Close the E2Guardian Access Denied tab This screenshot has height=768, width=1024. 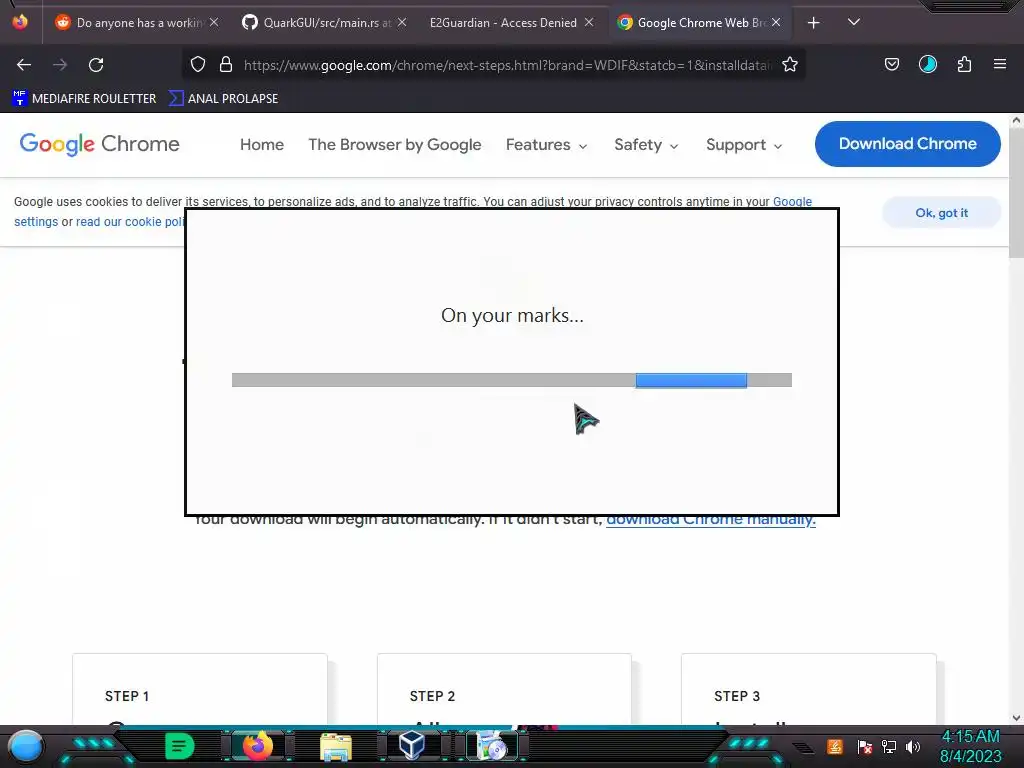[589, 22]
